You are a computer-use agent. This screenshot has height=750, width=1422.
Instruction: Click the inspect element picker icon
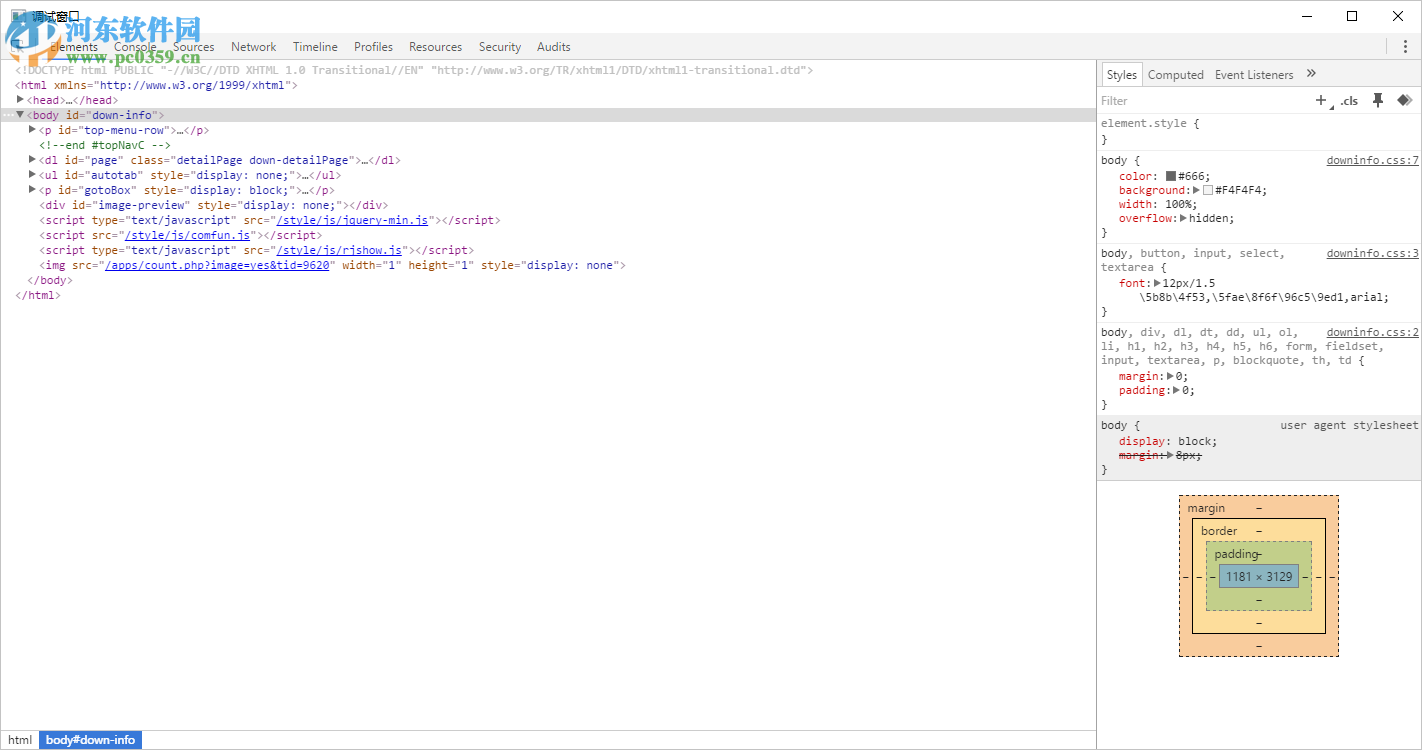(18, 46)
